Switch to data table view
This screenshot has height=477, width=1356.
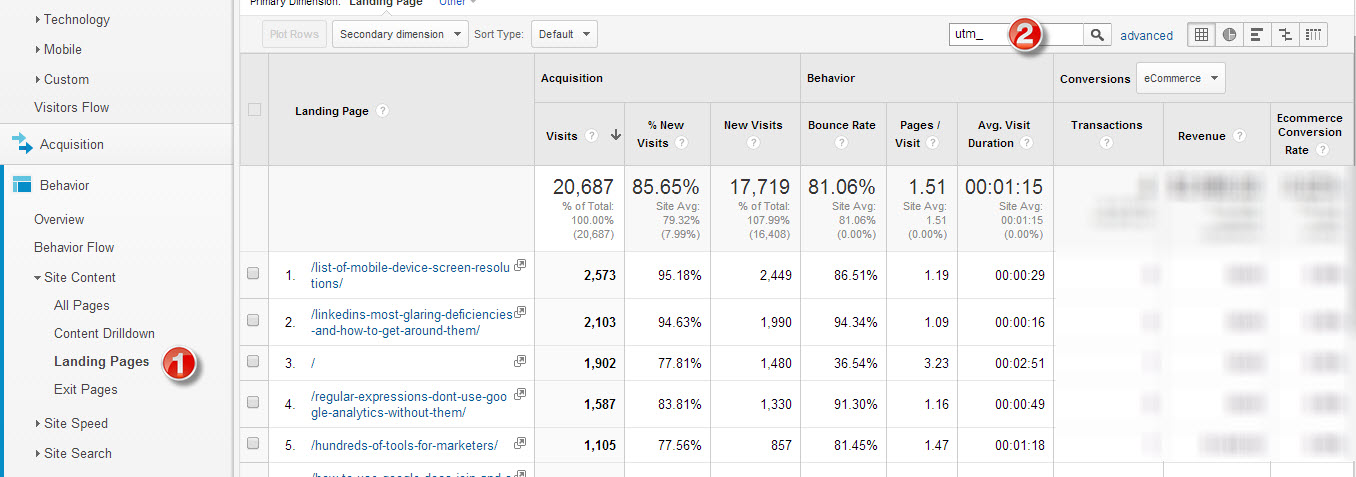(1201, 35)
